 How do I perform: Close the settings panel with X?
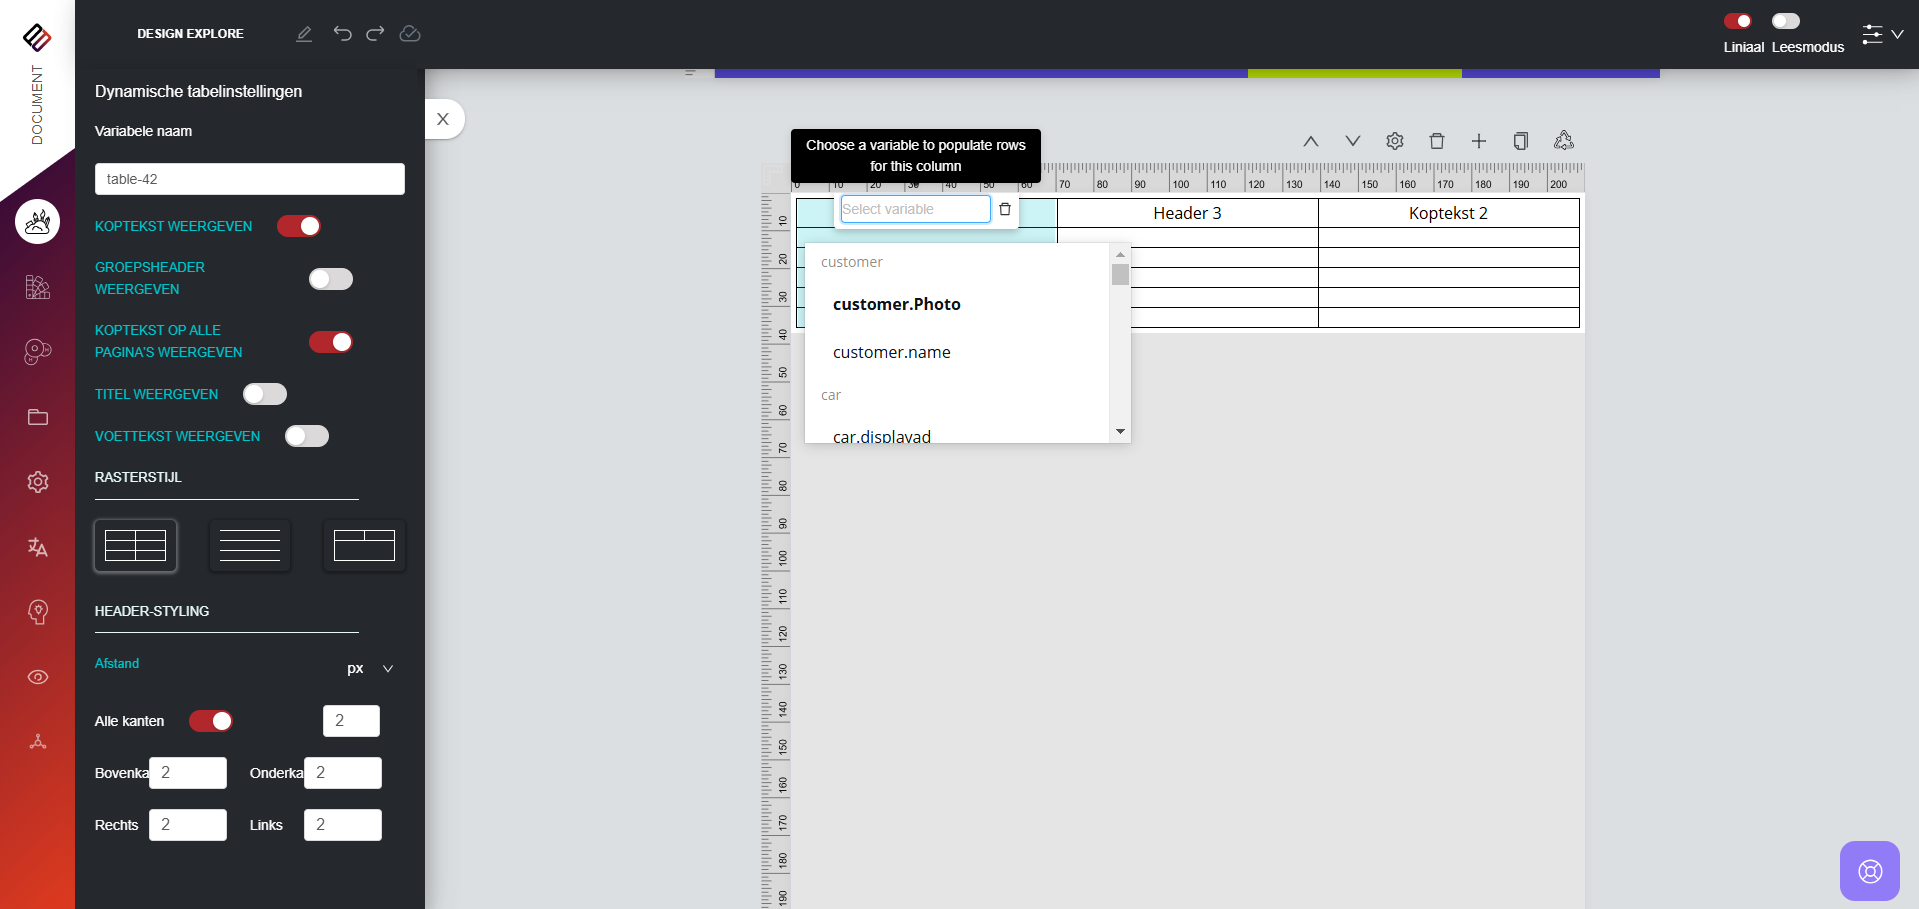tap(443, 119)
